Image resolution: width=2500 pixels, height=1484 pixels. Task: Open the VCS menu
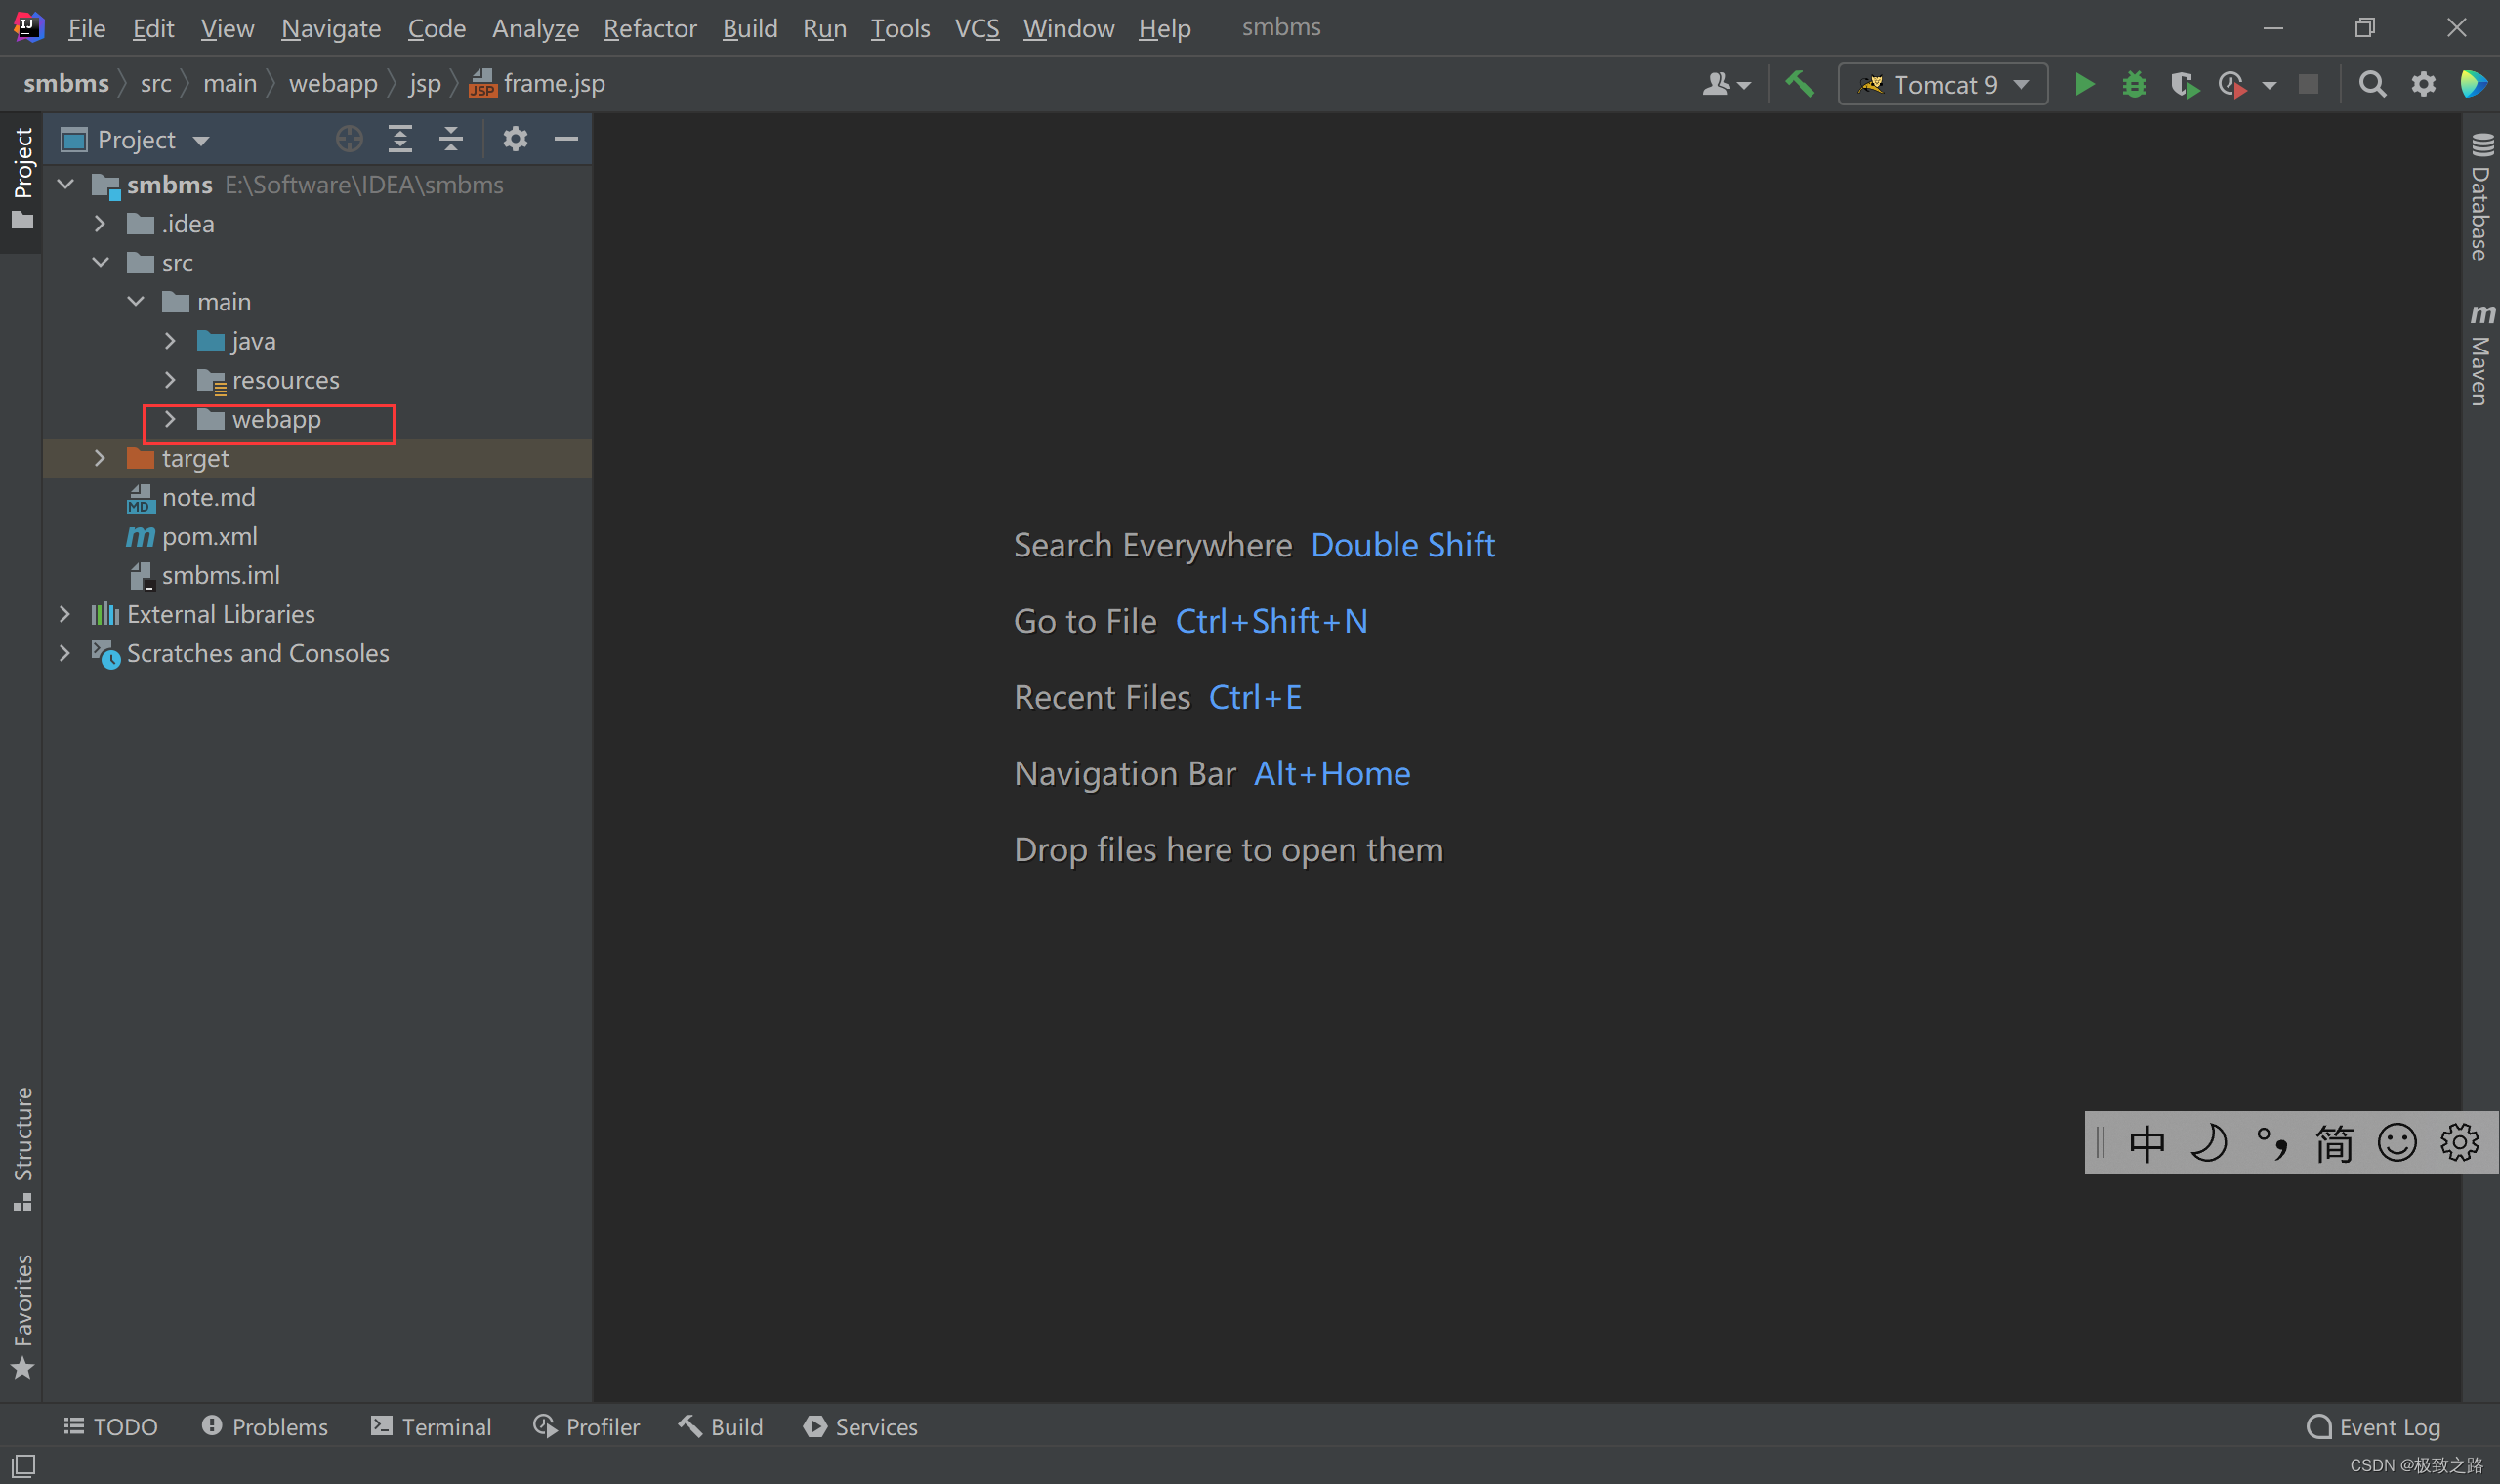(x=977, y=28)
